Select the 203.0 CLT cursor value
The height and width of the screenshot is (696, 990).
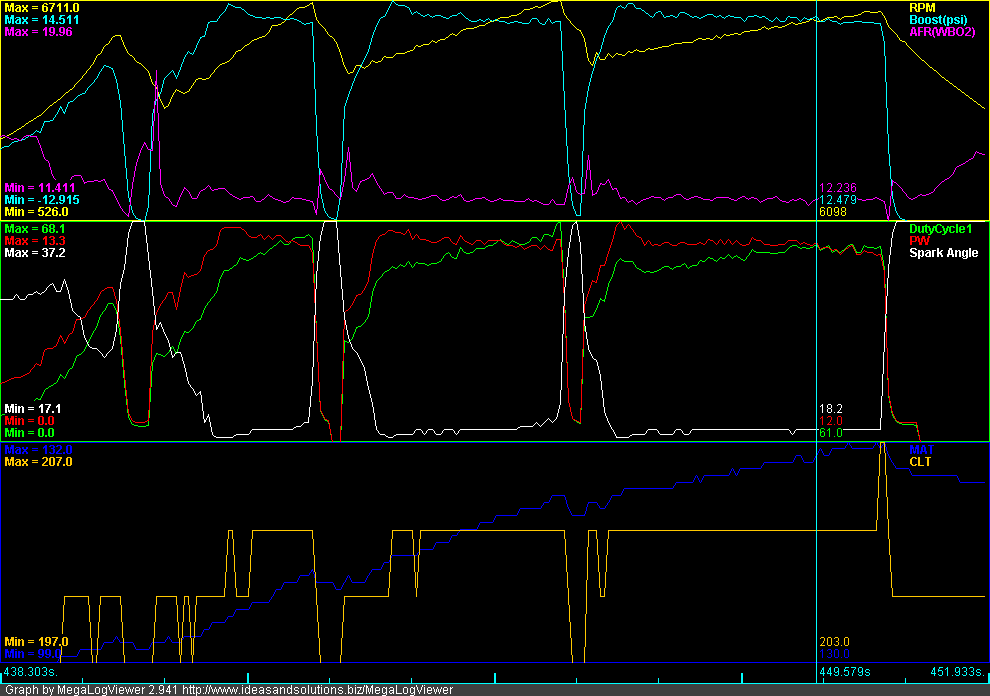click(x=834, y=641)
